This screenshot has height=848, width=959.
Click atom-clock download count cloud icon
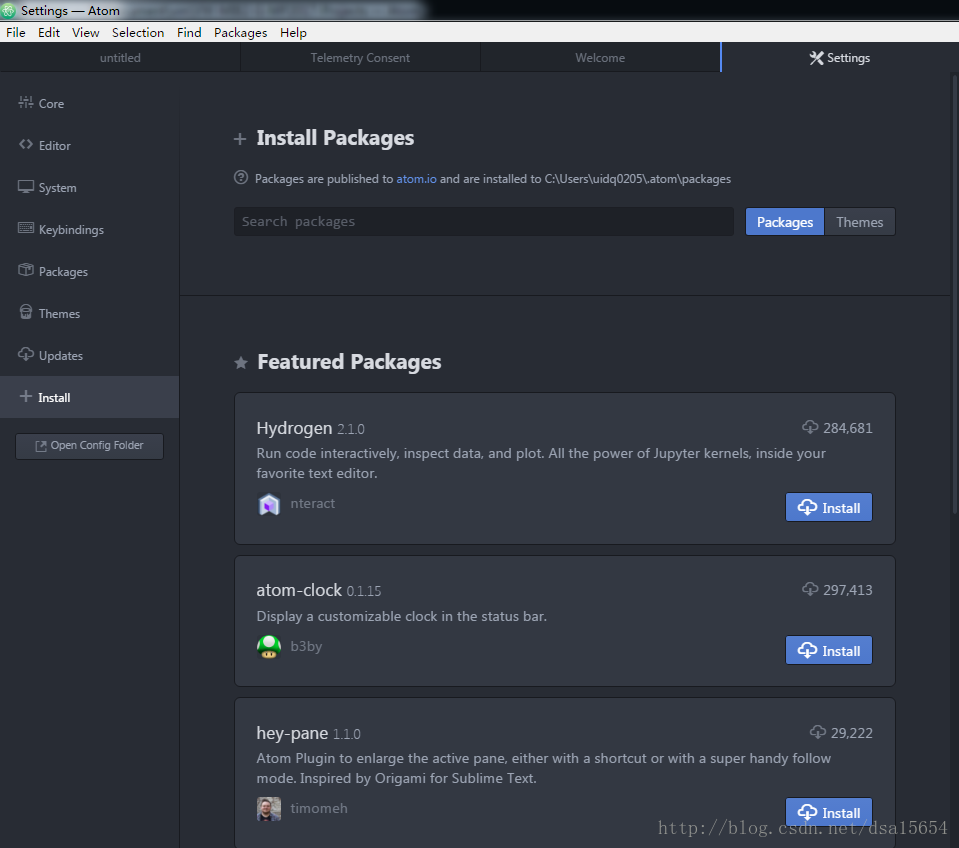pyautogui.click(x=810, y=589)
